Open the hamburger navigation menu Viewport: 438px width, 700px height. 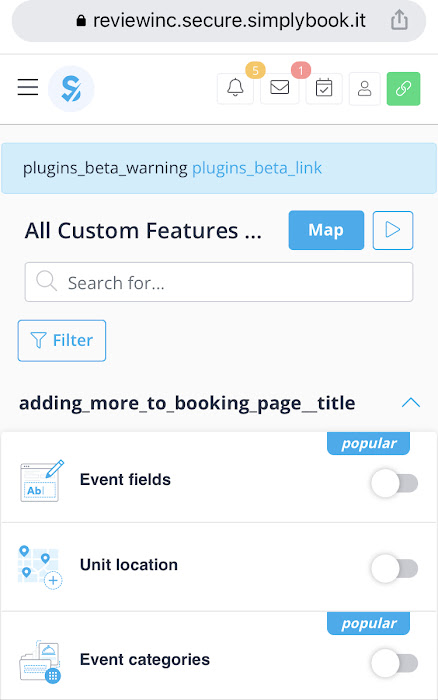click(x=28, y=87)
